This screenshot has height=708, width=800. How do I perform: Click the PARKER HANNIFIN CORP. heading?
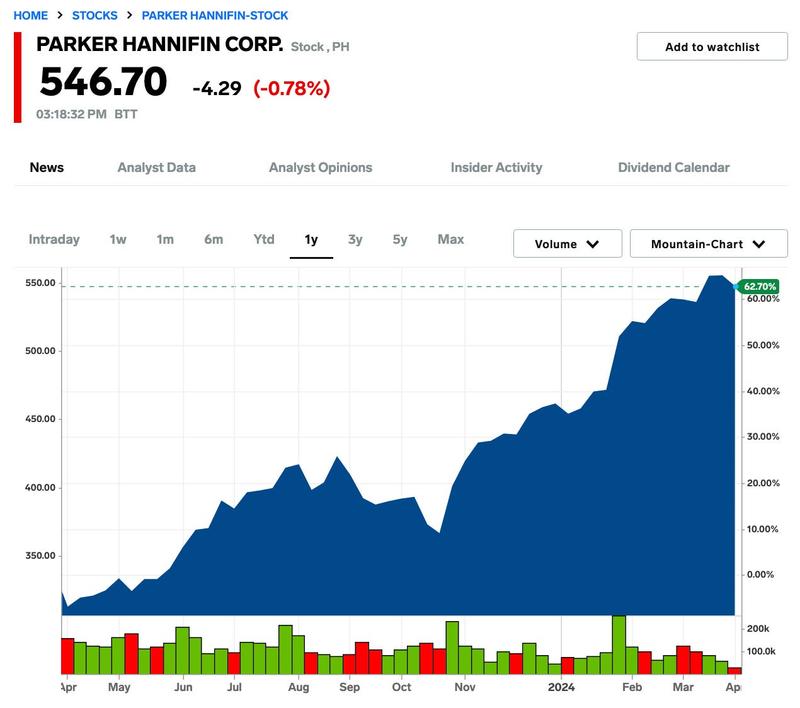[160, 44]
